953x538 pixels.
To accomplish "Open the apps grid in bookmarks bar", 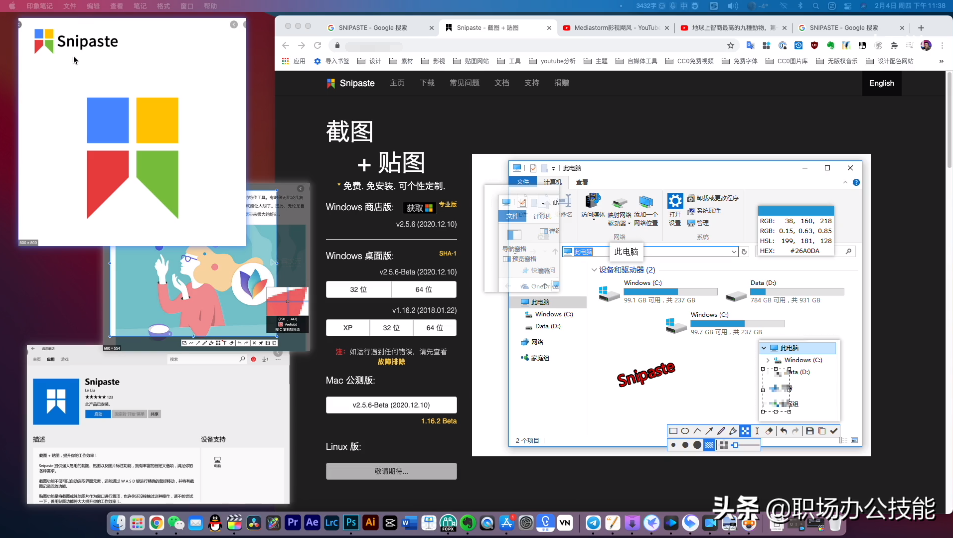I will click(x=295, y=61).
